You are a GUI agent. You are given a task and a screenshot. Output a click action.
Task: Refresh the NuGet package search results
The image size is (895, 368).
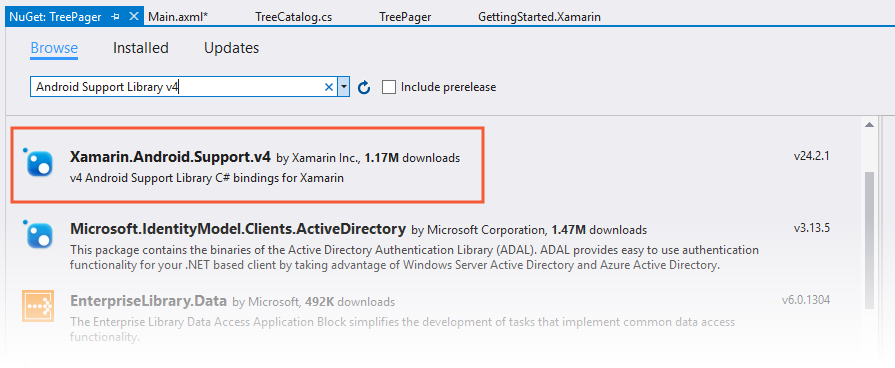(364, 87)
